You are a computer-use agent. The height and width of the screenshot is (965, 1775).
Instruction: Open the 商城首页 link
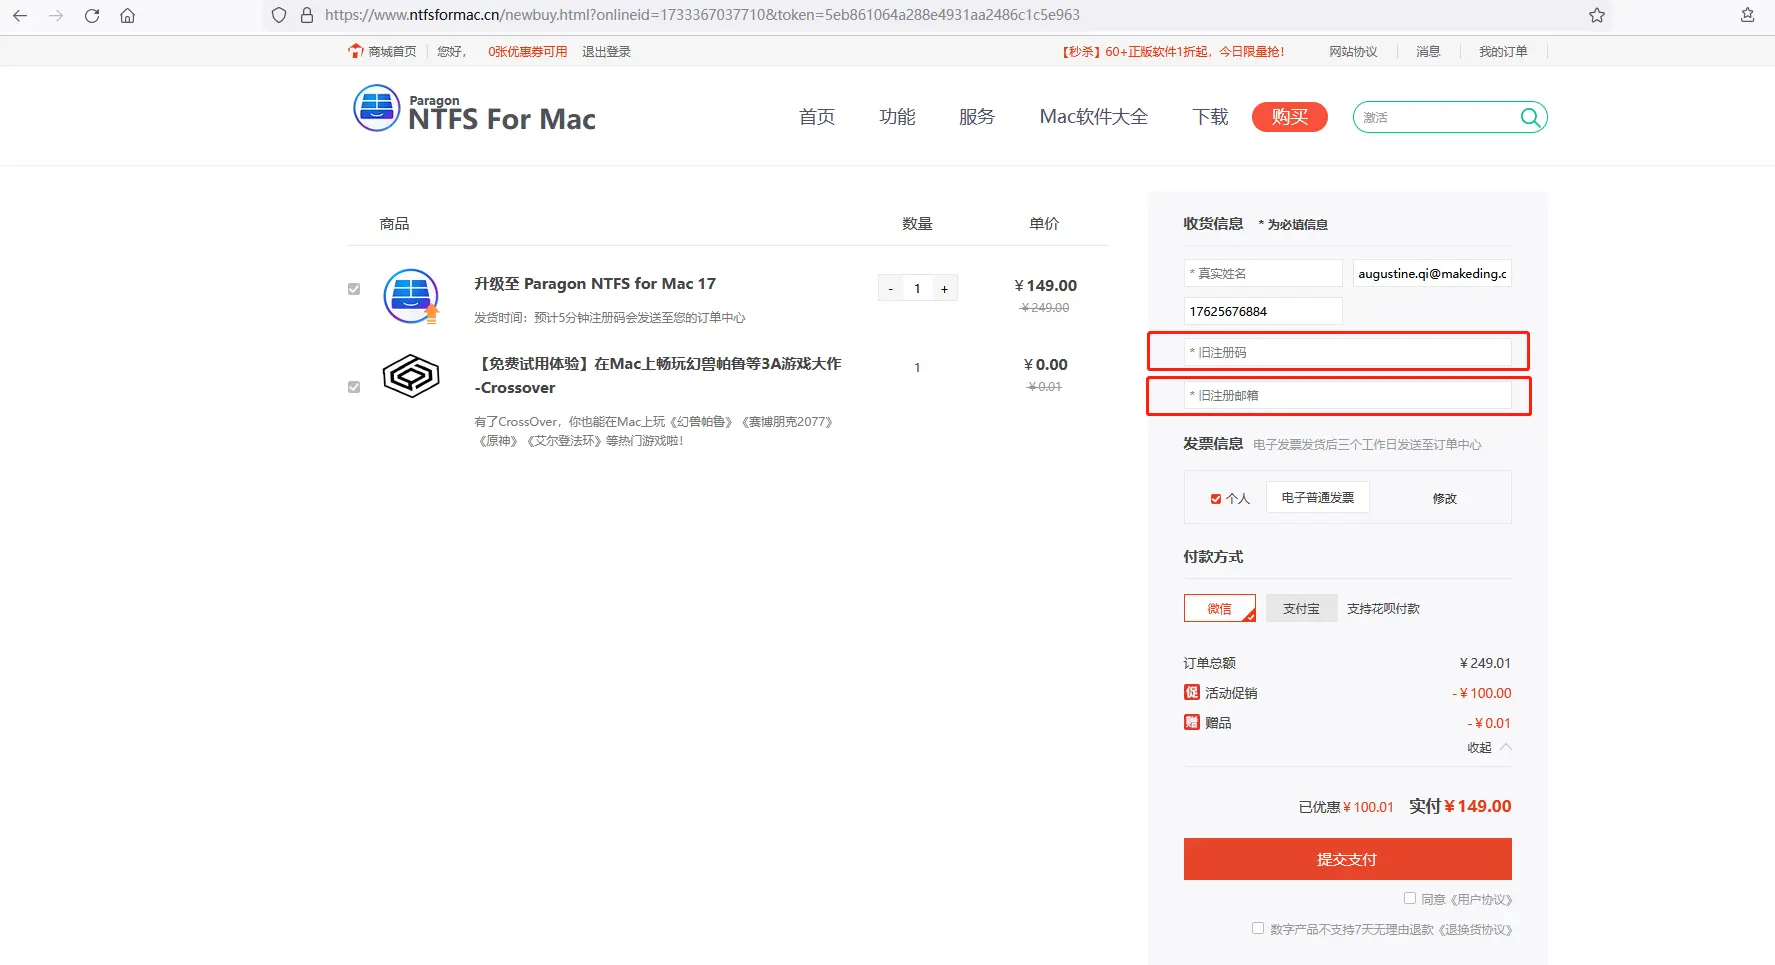[x=392, y=52]
